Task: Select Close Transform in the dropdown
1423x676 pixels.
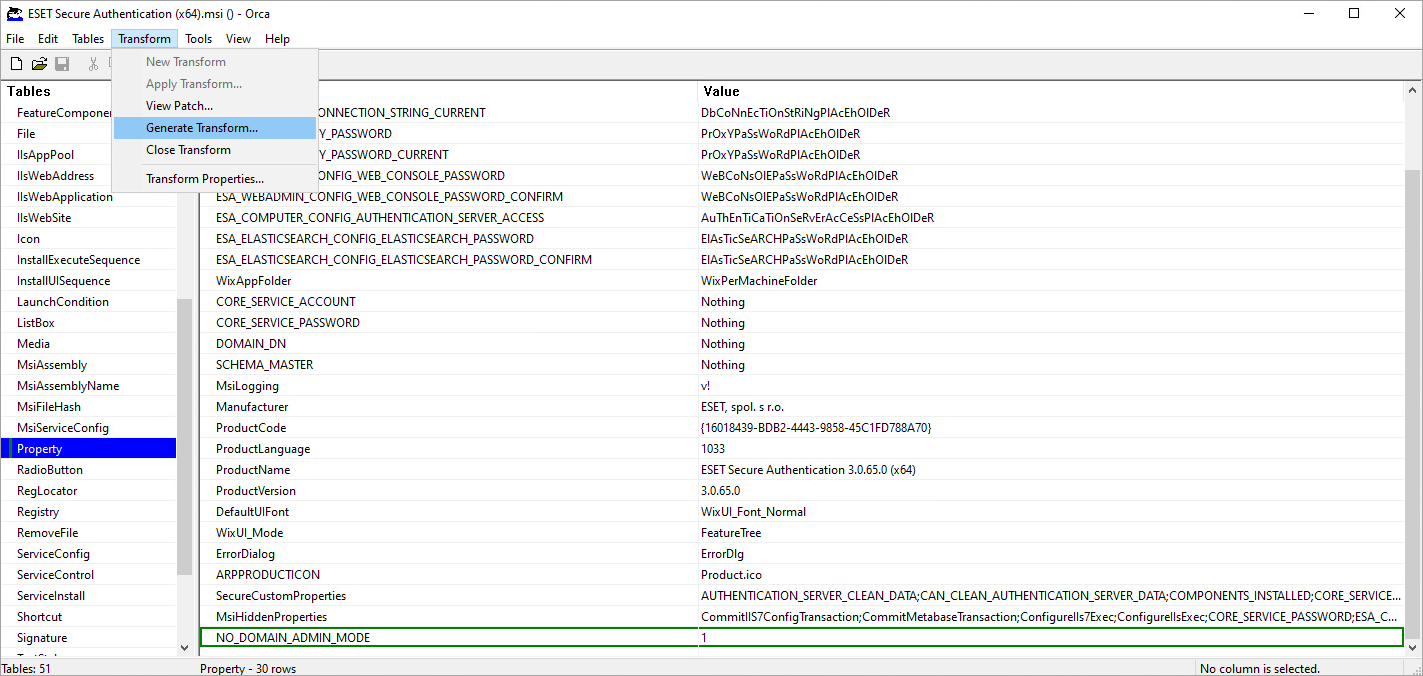Action: 188,150
